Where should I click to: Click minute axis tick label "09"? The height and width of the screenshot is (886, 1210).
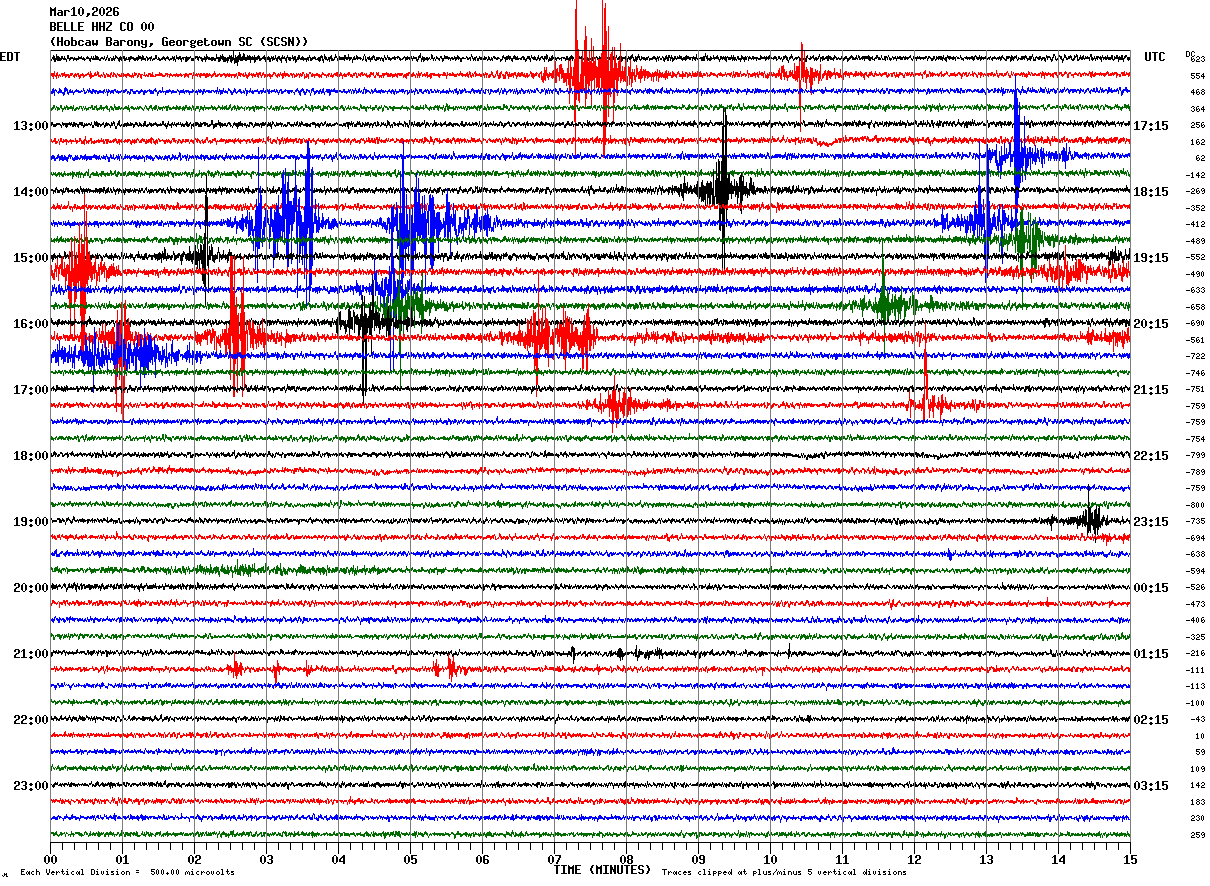pos(698,860)
